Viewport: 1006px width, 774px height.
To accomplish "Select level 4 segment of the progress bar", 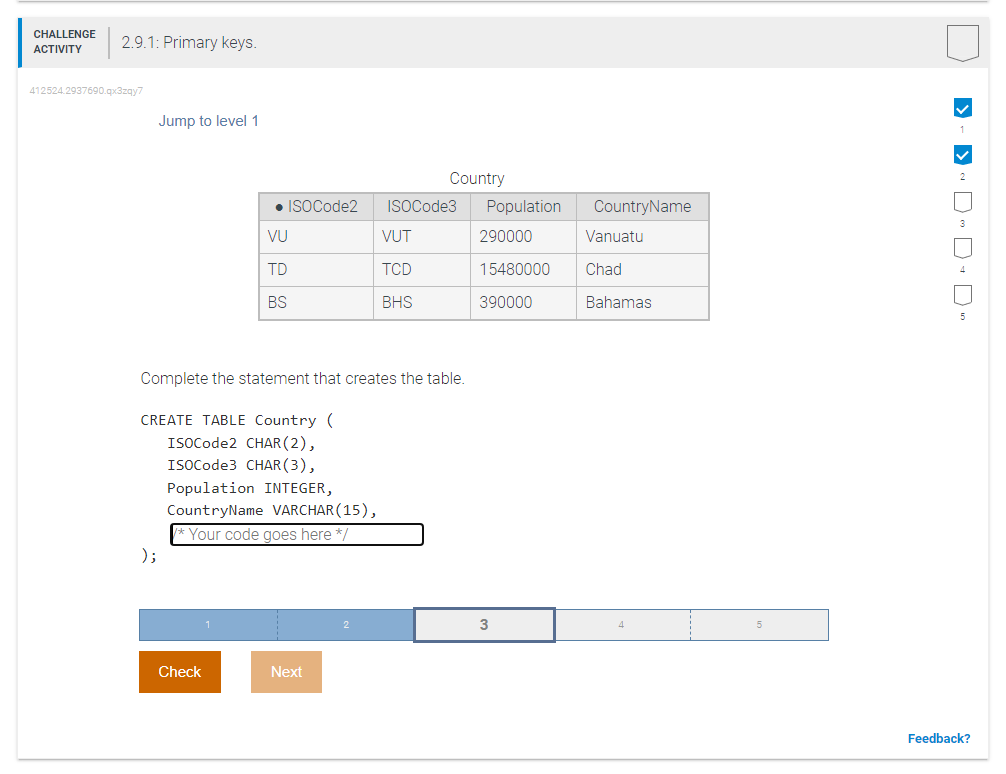I will (621, 624).
